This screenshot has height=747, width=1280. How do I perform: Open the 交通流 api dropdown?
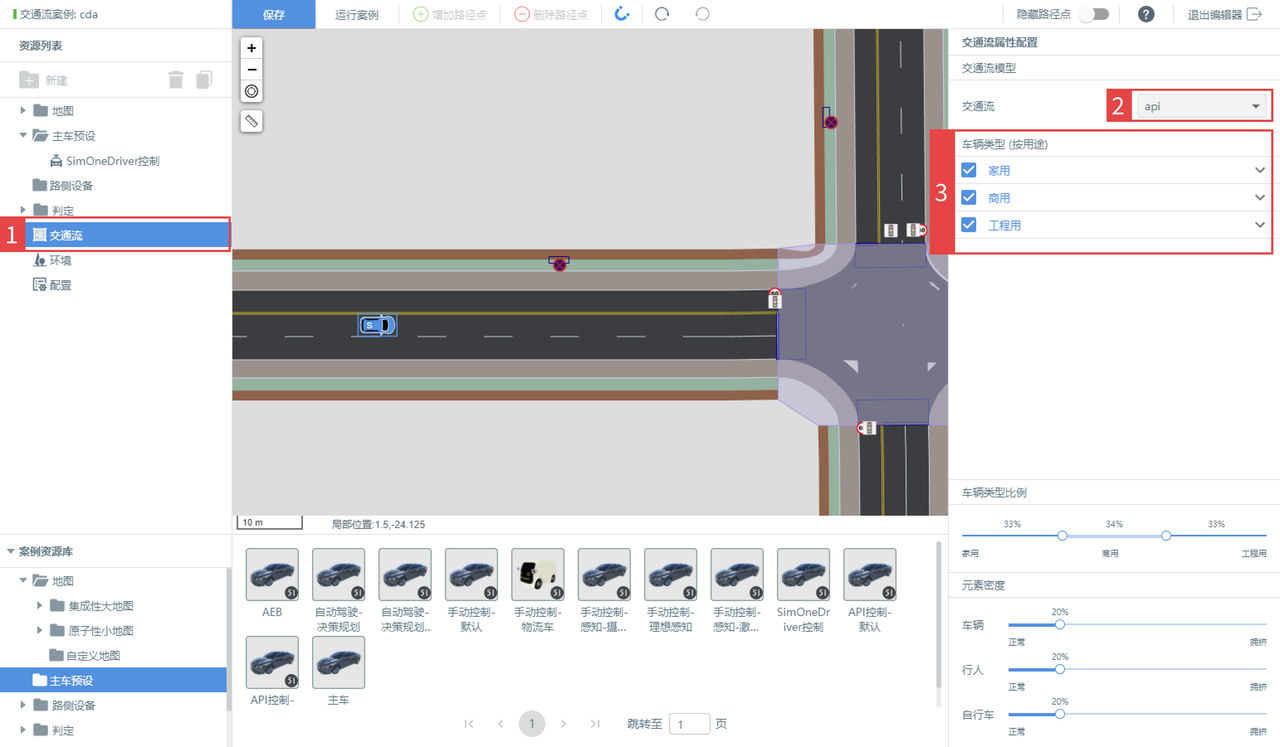pyautogui.click(x=1202, y=106)
